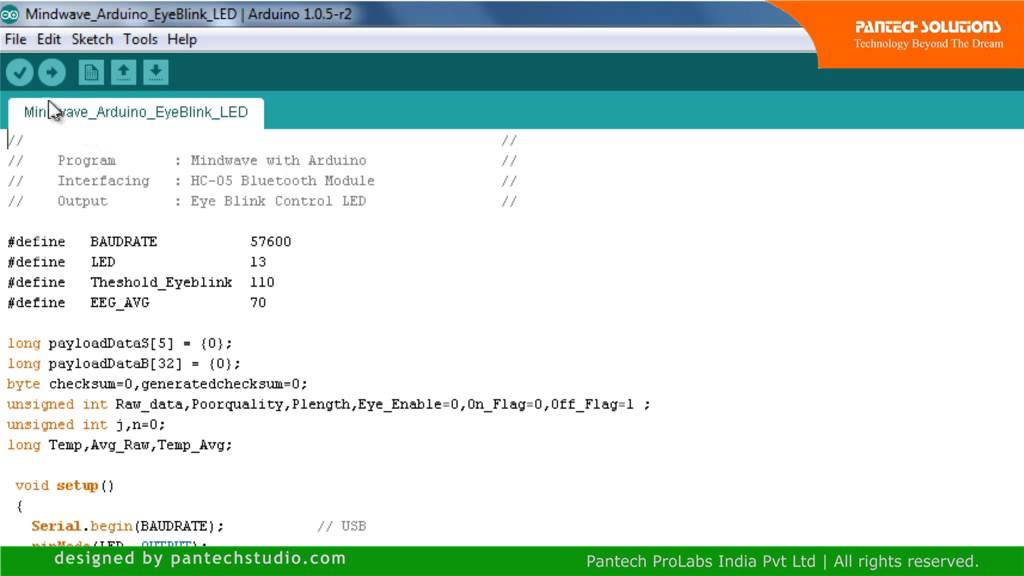Select the Mindwave_Arduino_EyeBlink_LED sketch tab
The height and width of the screenshot is (576, 1024).
[136, 112]
